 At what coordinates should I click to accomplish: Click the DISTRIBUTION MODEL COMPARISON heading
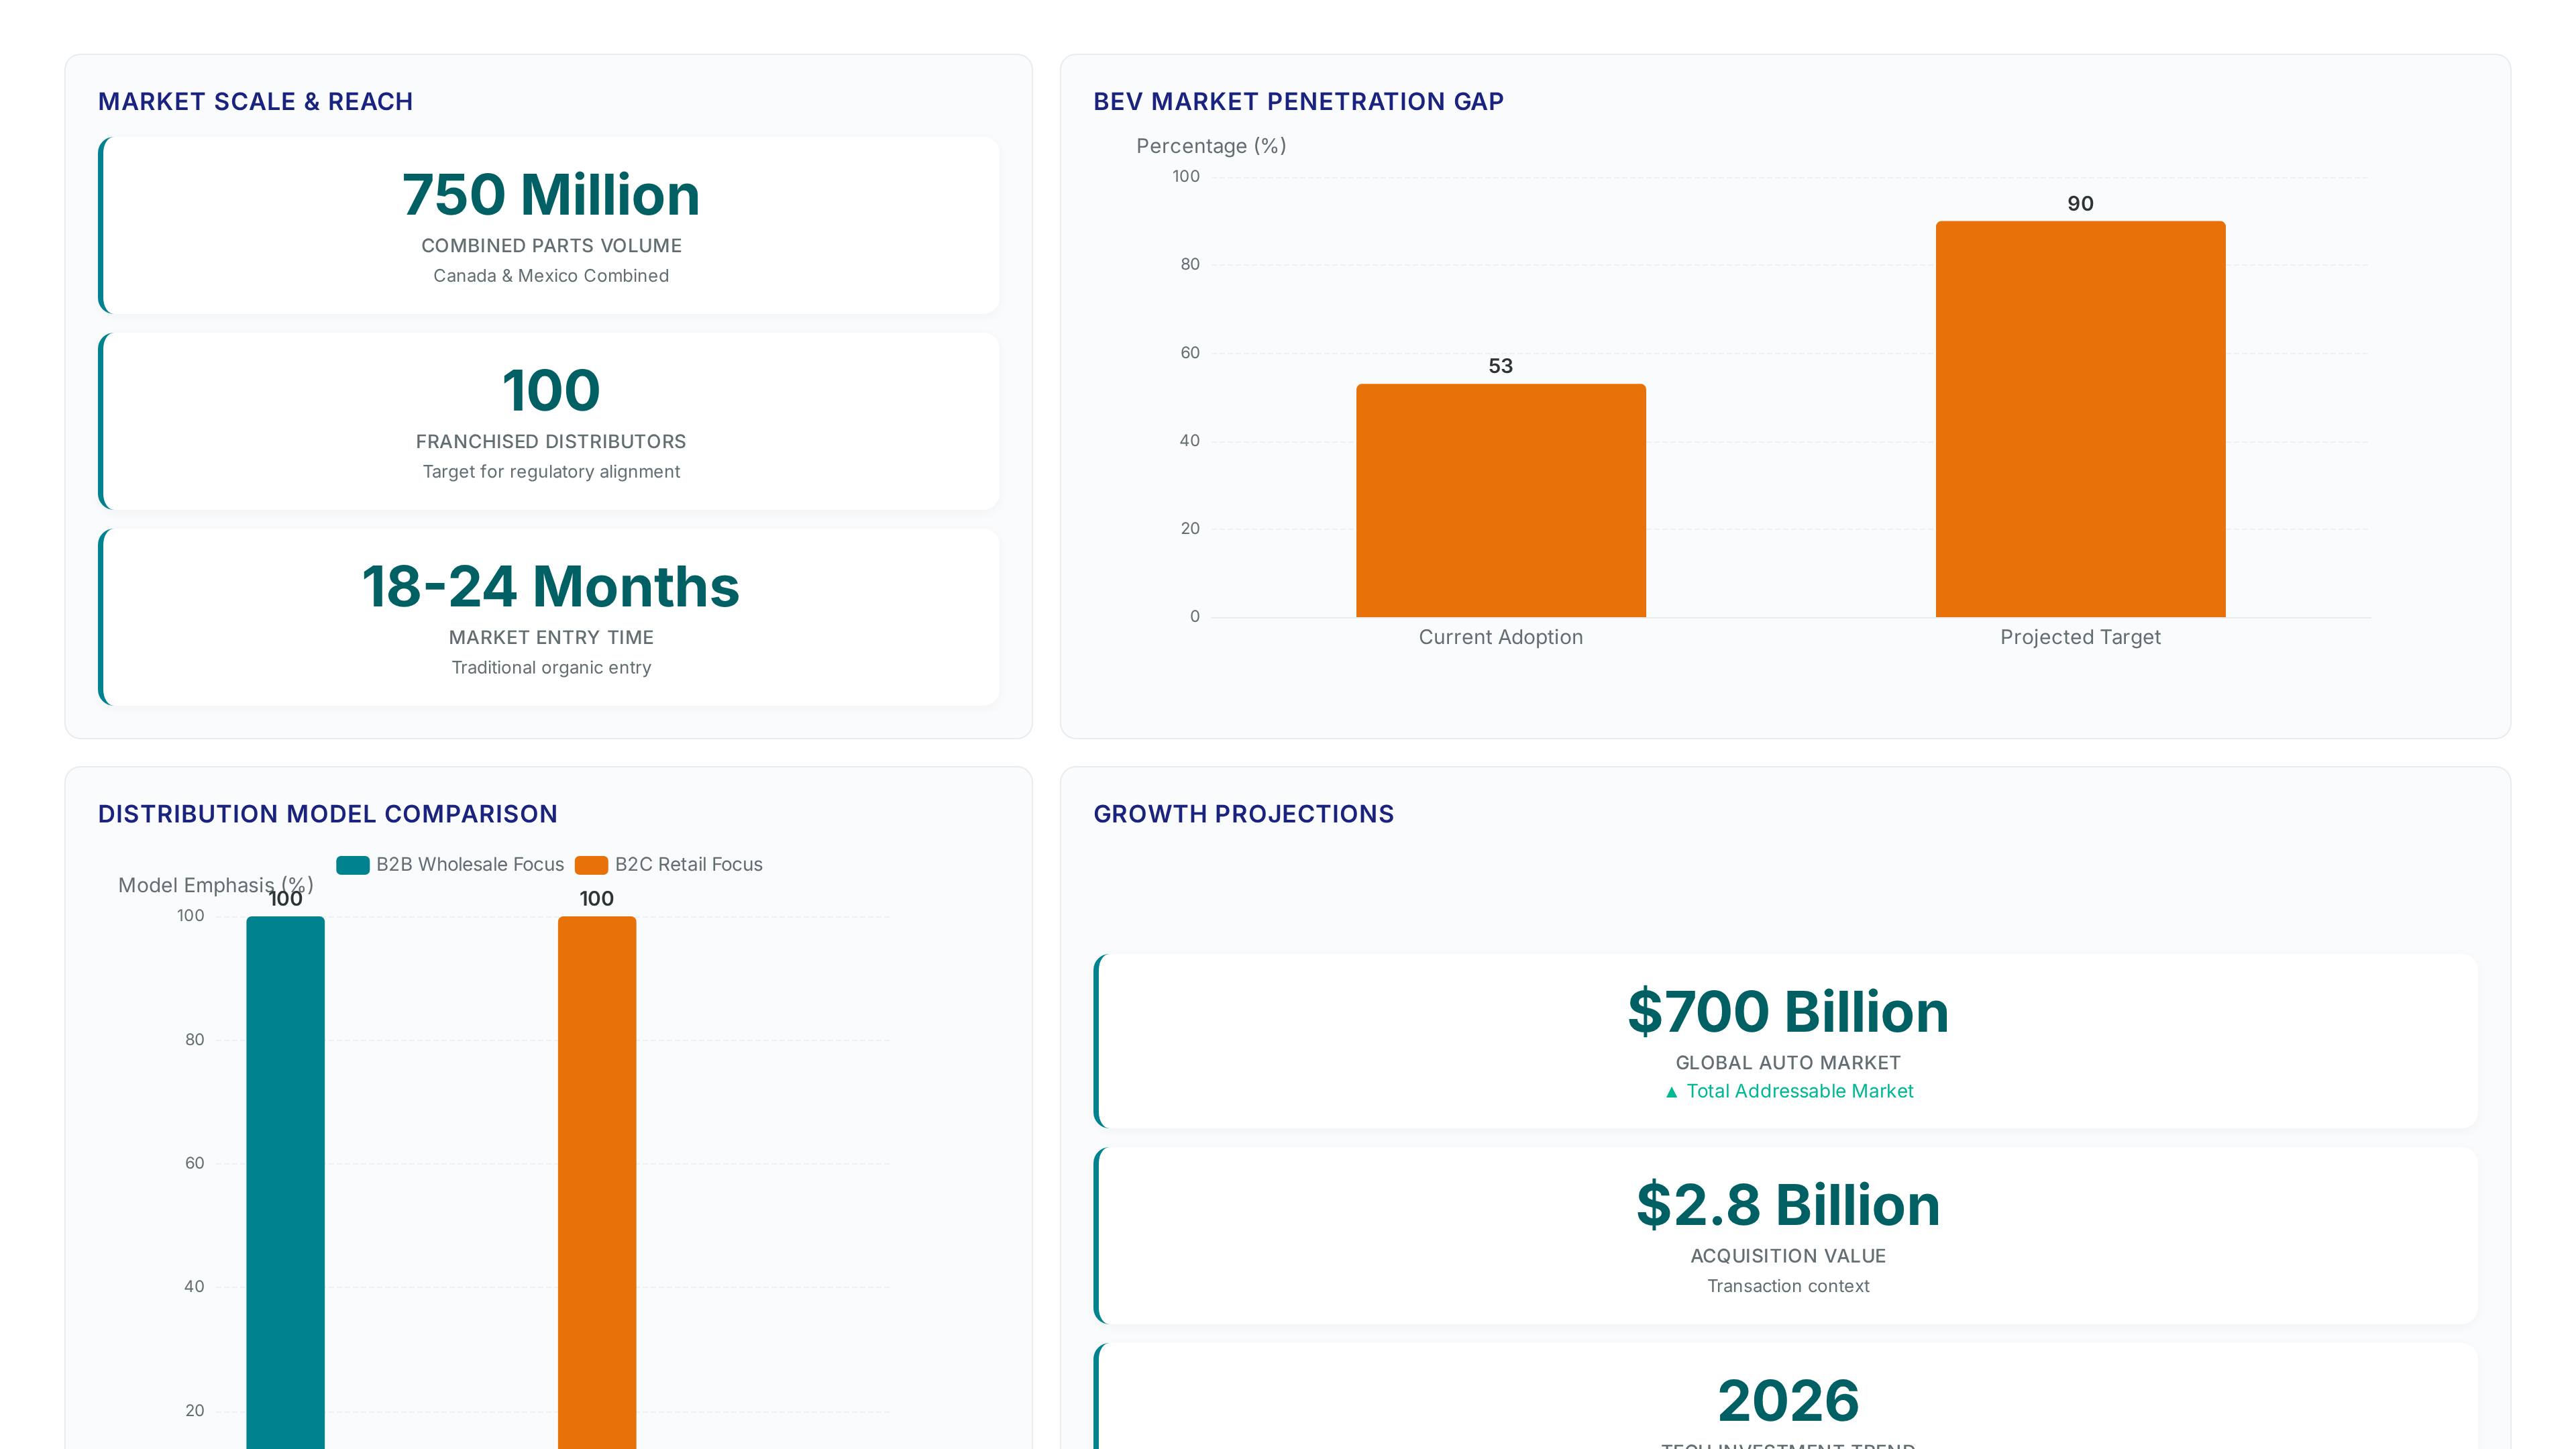(327, 814)
